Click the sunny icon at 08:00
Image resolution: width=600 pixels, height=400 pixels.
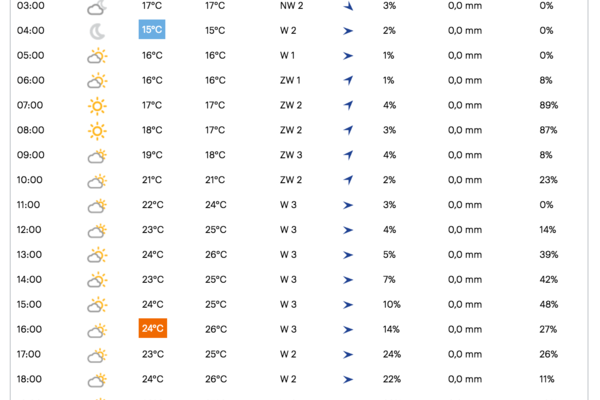(x=97, y=131)
